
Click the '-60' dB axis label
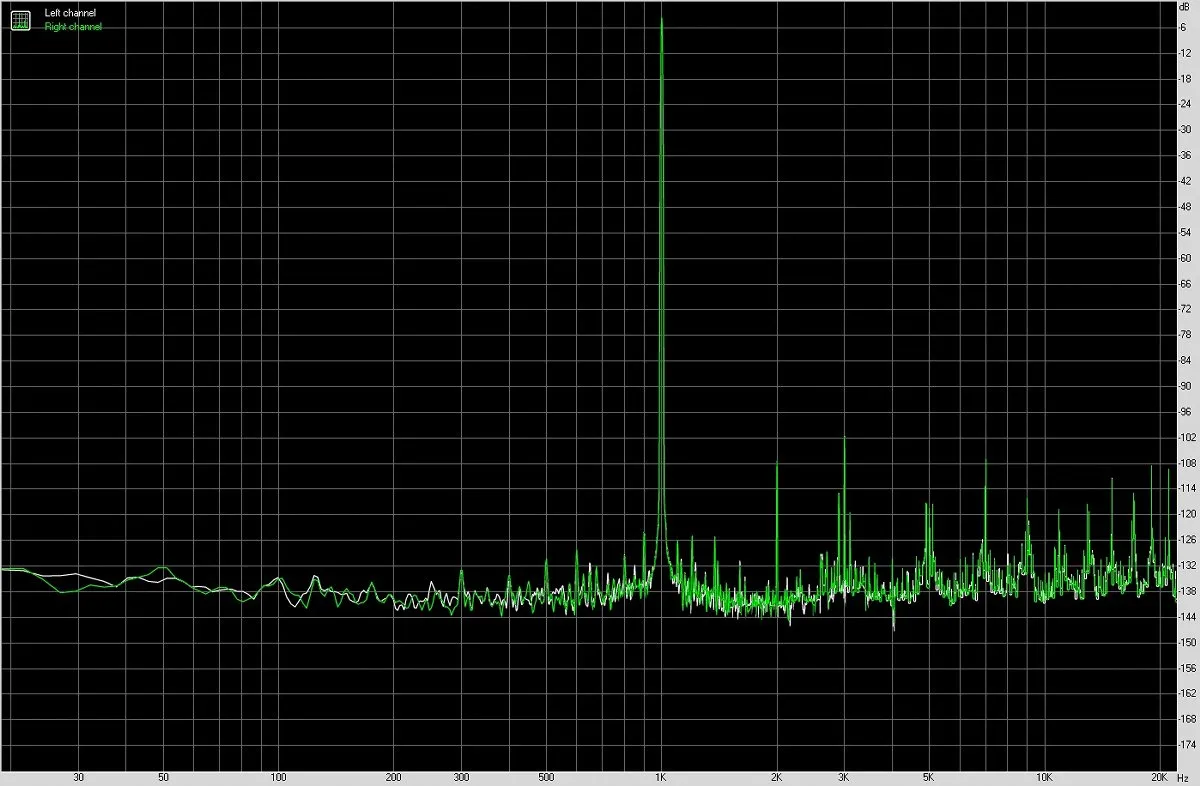coord(1186,258)
